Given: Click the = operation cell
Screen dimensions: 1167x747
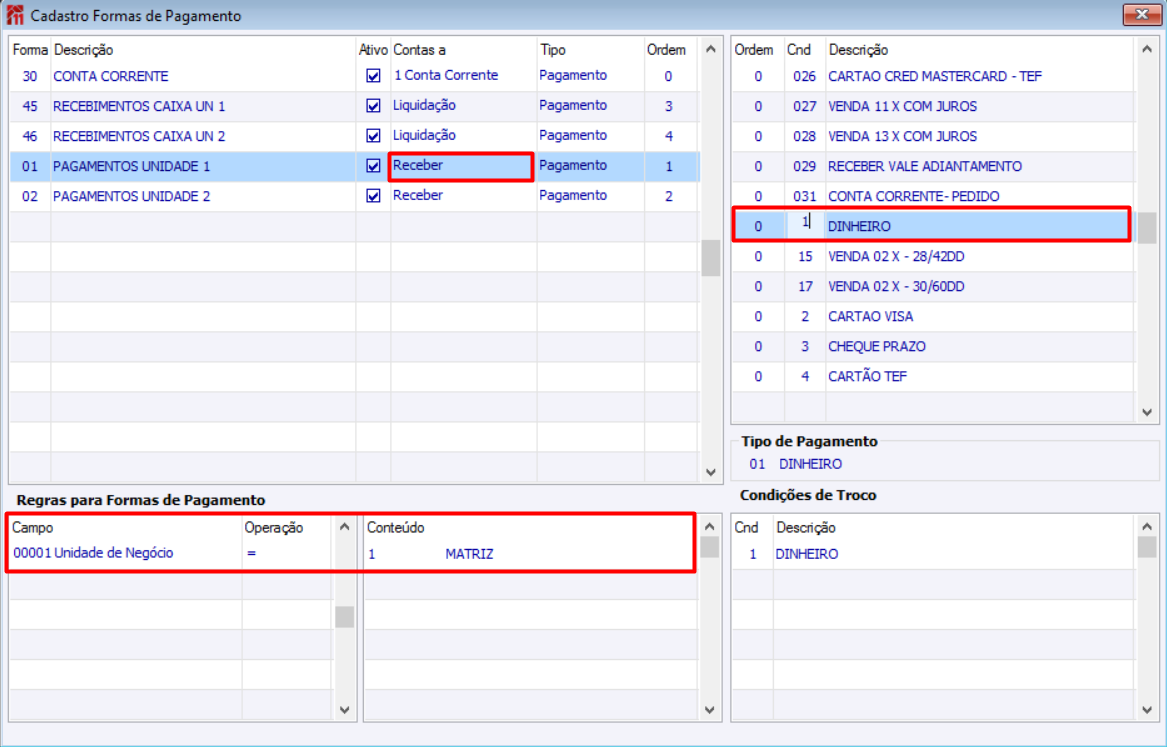Looking at the screenshot, I should coord(252,553).
